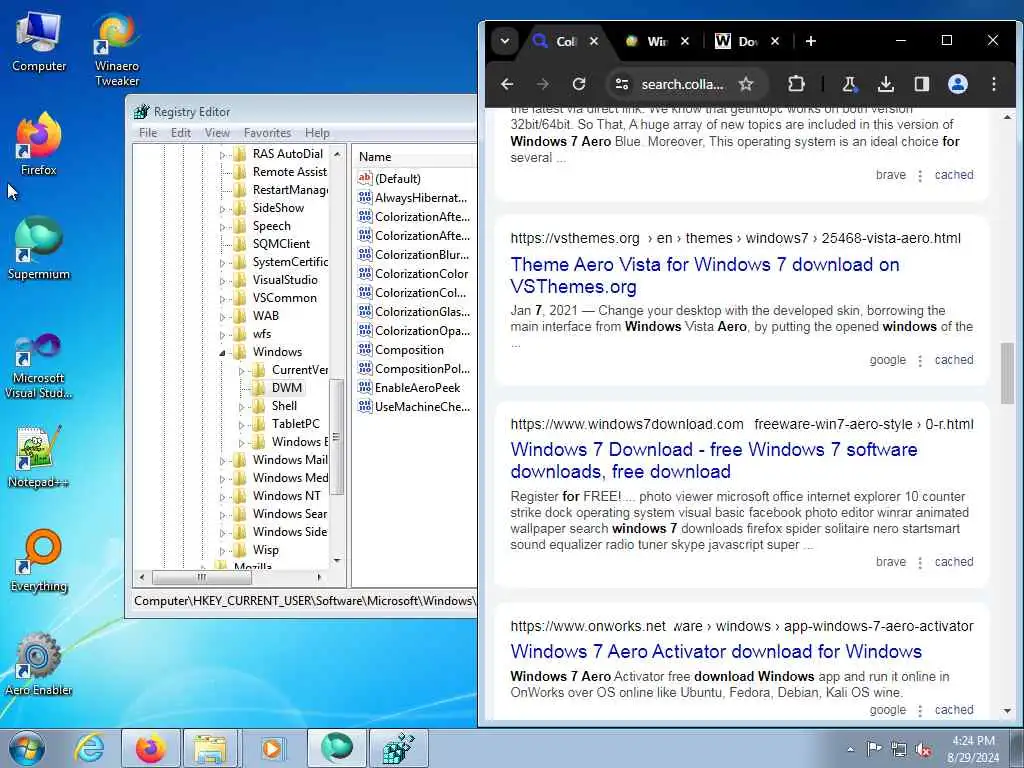Open the browser three-dot menu
The image size is (1024, 768).
tap(993, 84)
